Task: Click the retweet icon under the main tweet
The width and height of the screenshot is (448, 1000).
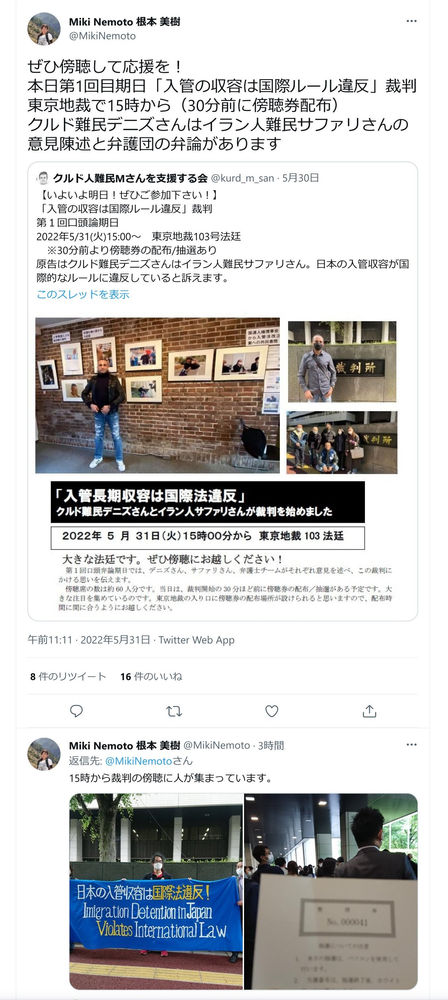Action: [x=174, y=710]
